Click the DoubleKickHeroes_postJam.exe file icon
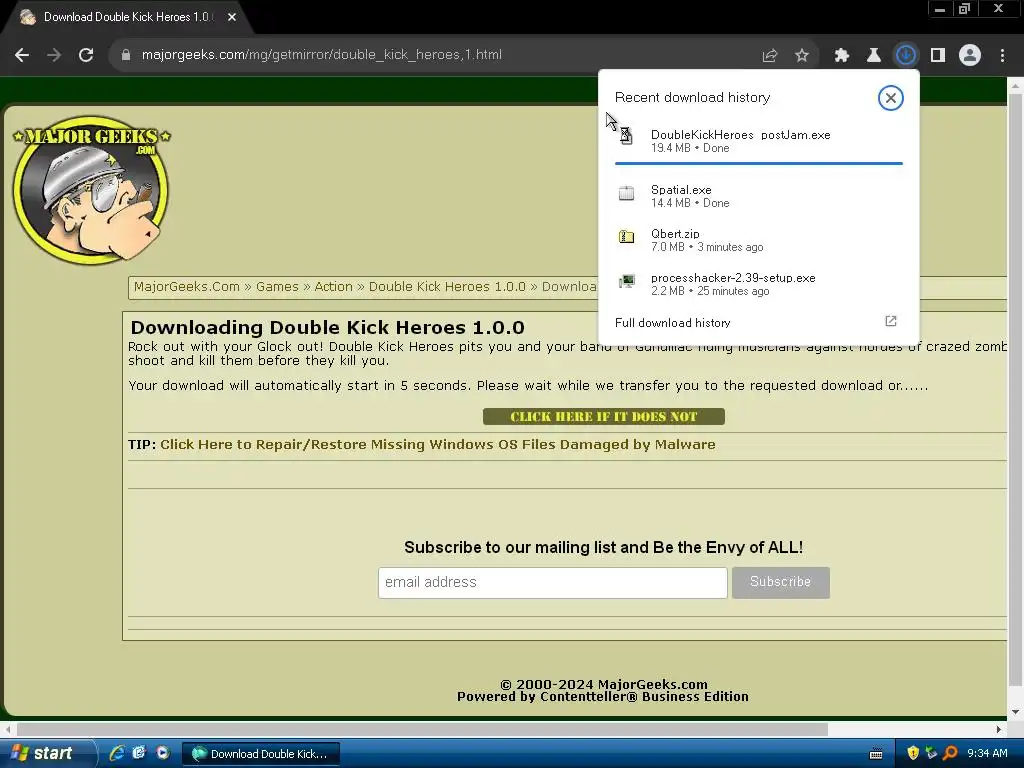1024x768 pixels. (626, 135)
